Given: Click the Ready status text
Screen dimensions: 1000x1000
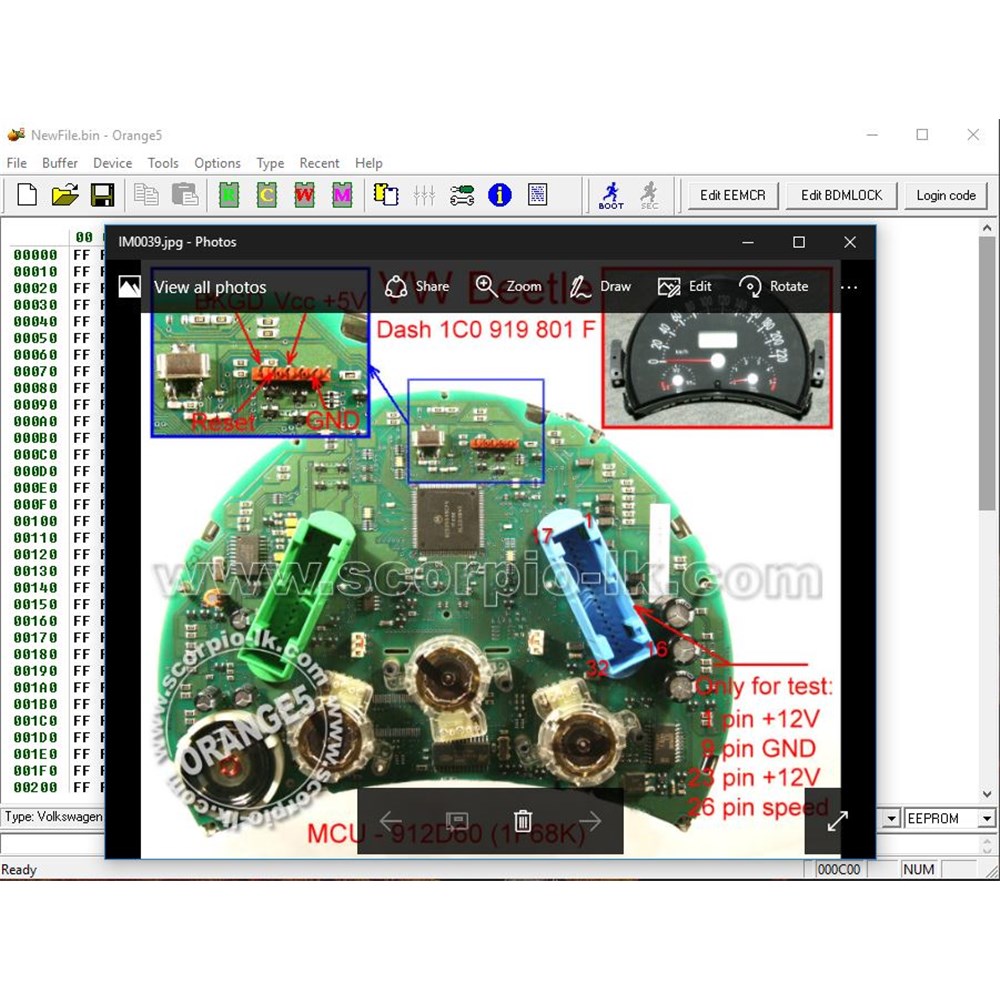Looking at the screenshot, I should [x=19, y=870].
